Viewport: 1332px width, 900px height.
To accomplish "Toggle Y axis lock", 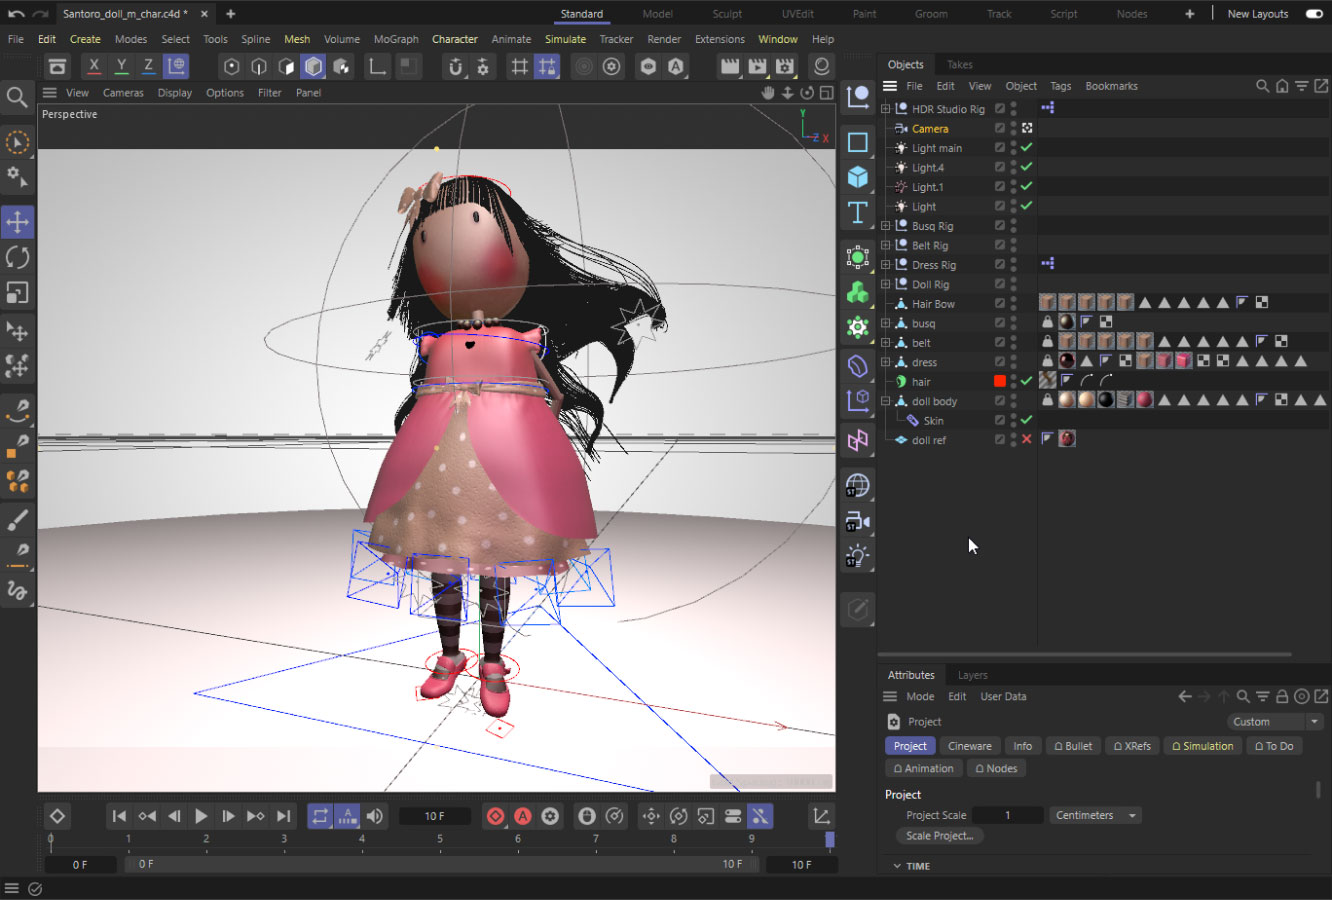I will (x=121, y=66).
